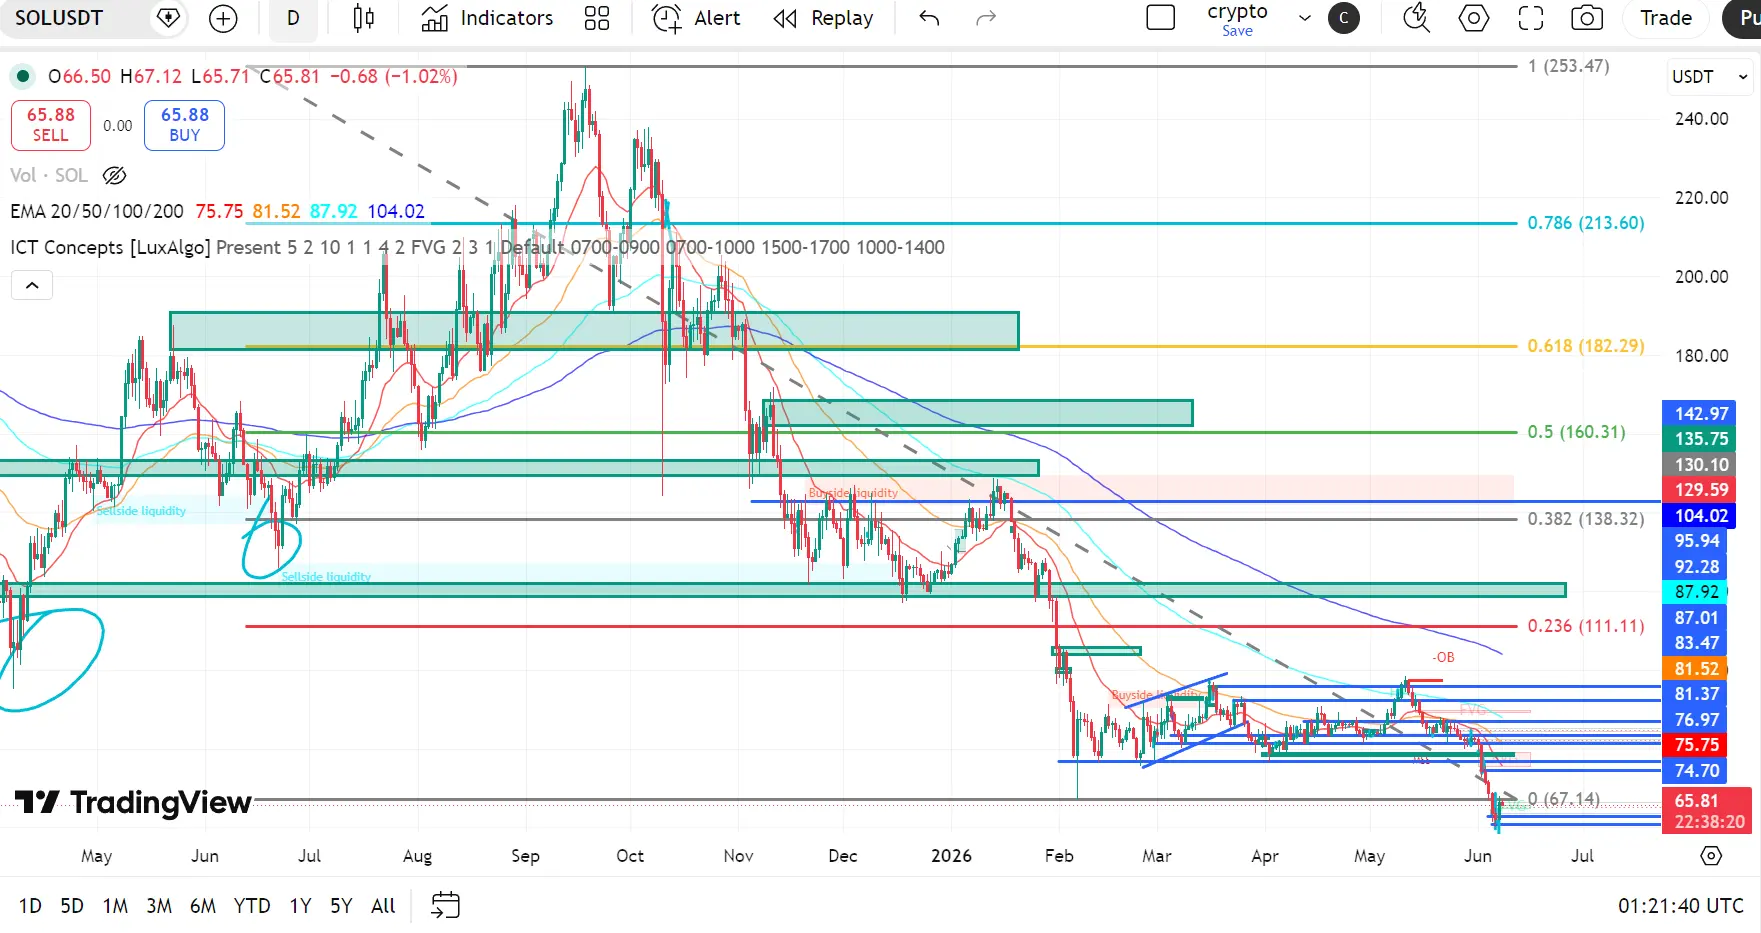The height and width of the screenshot is (933, 1761).
Task: Select the 6M date range
Action: click(203, 906)
